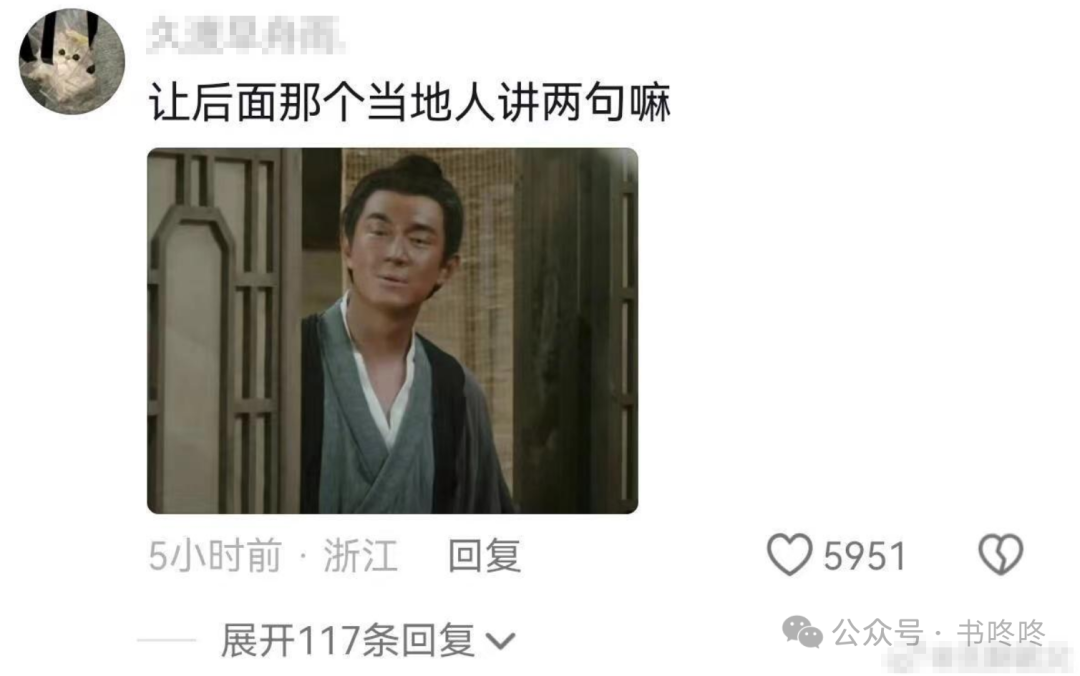
Task: Click the man's face in the image
Action: pos(399,243)
